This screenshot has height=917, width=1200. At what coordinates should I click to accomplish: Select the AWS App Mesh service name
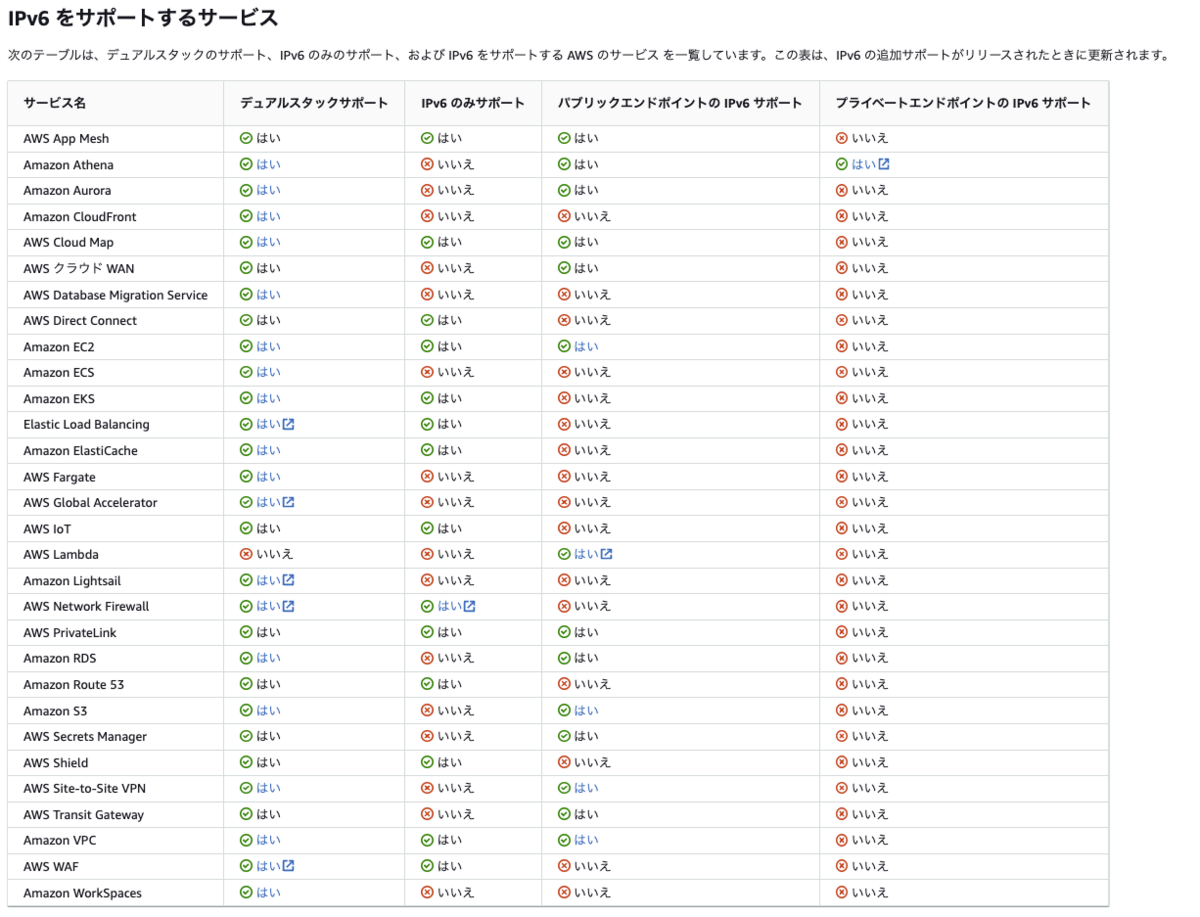pyautogui.click(x=66, y=139)
